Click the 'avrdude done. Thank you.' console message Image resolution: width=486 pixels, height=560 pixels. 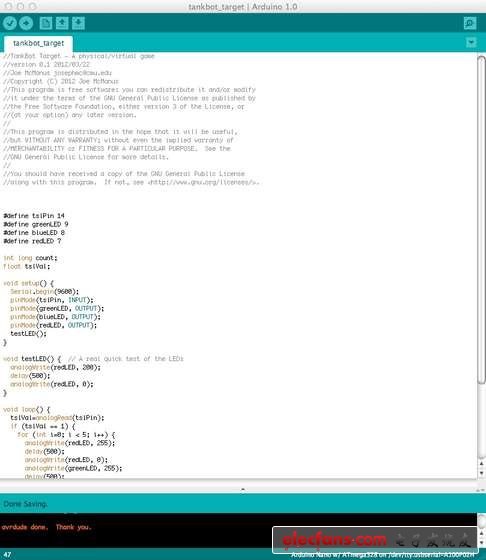pos(46,527)
